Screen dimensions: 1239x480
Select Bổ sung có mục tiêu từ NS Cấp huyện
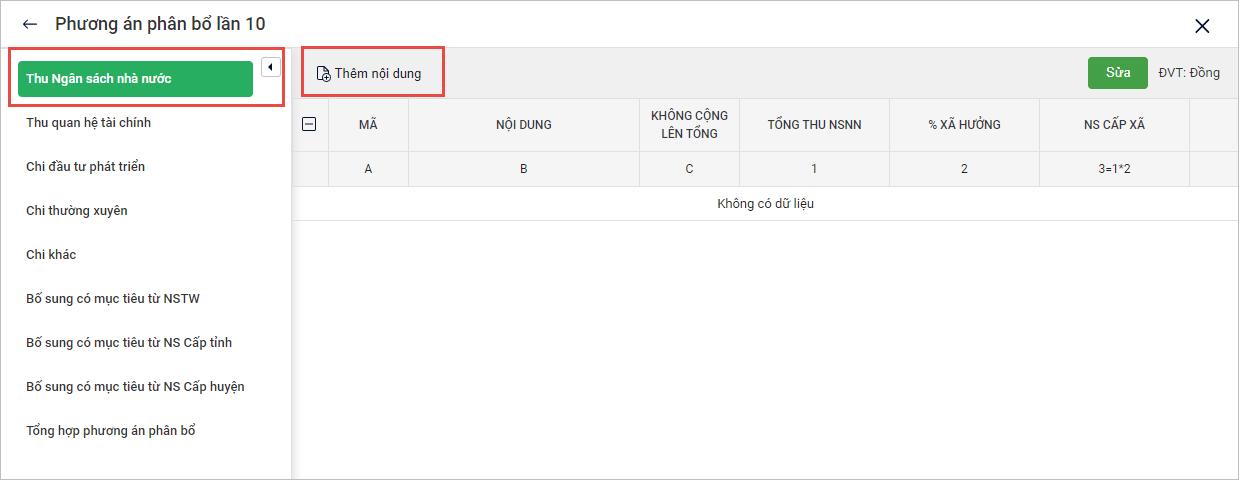coord(135,387)
